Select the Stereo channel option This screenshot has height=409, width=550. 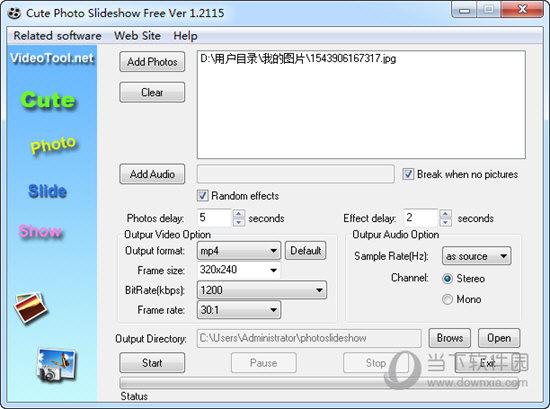[447, 279]
